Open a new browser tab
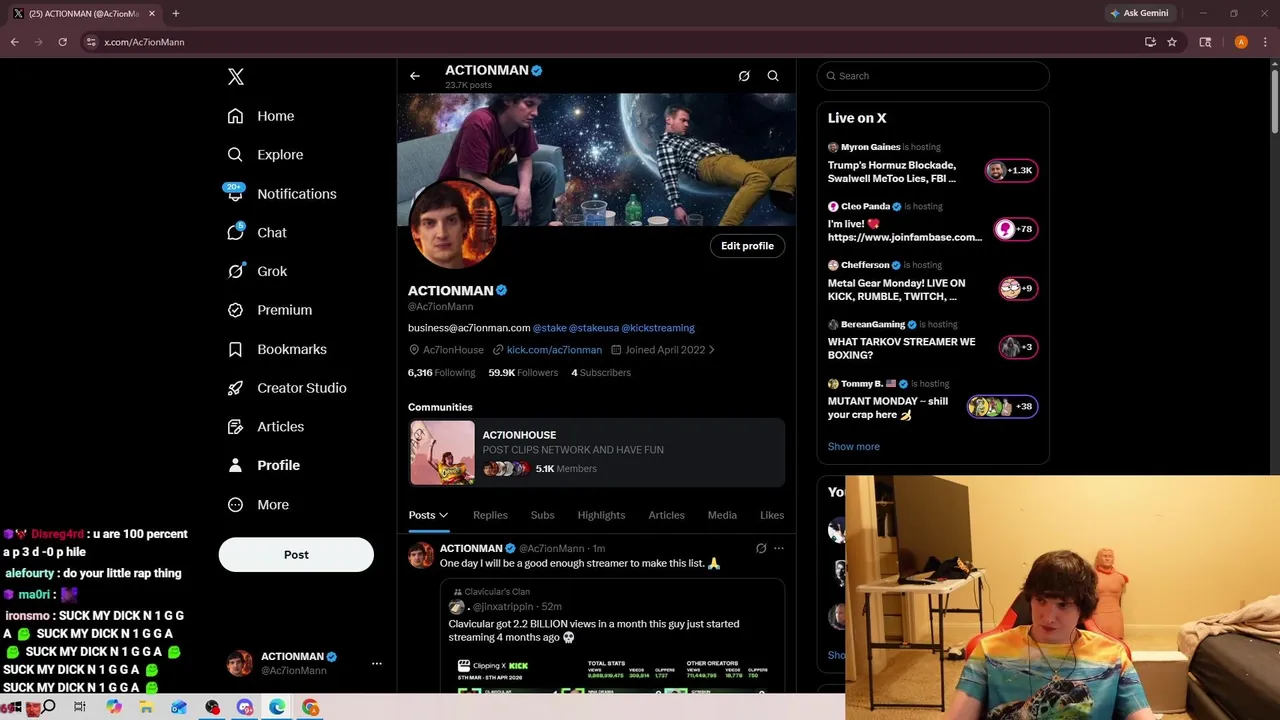The width and height of the screenshot is (1280, 720). coord(176,13)
